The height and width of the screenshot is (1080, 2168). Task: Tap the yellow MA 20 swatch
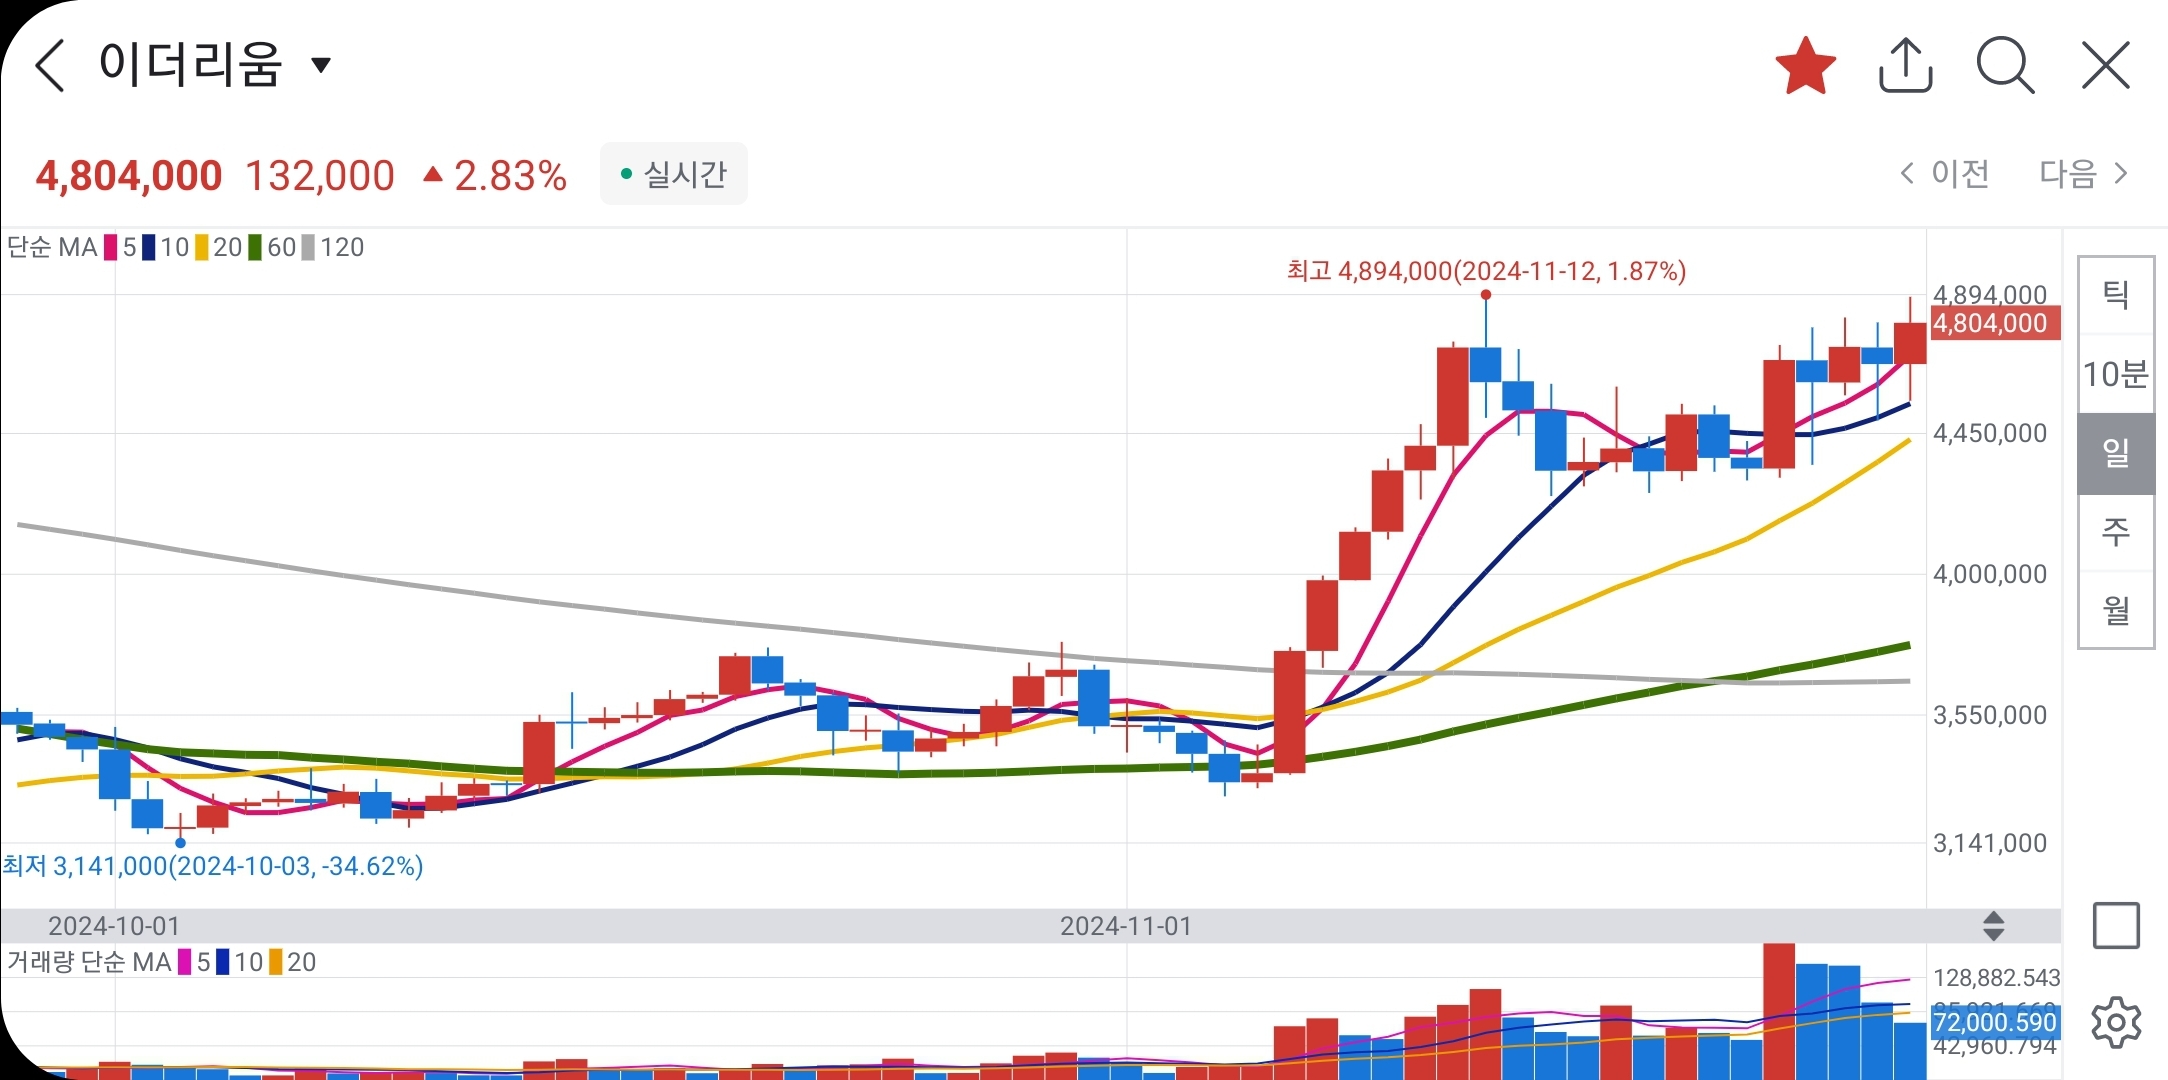[202, 247]
